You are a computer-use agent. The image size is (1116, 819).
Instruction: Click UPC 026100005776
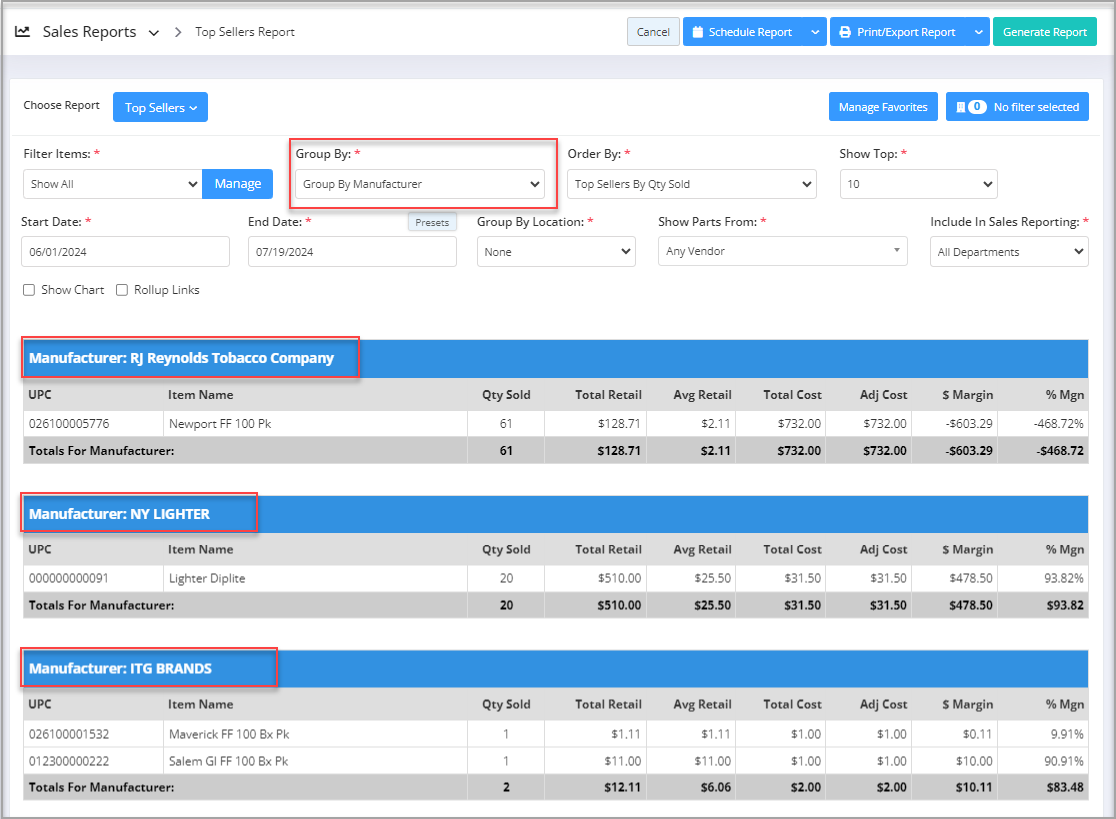(x=69, y=423)
